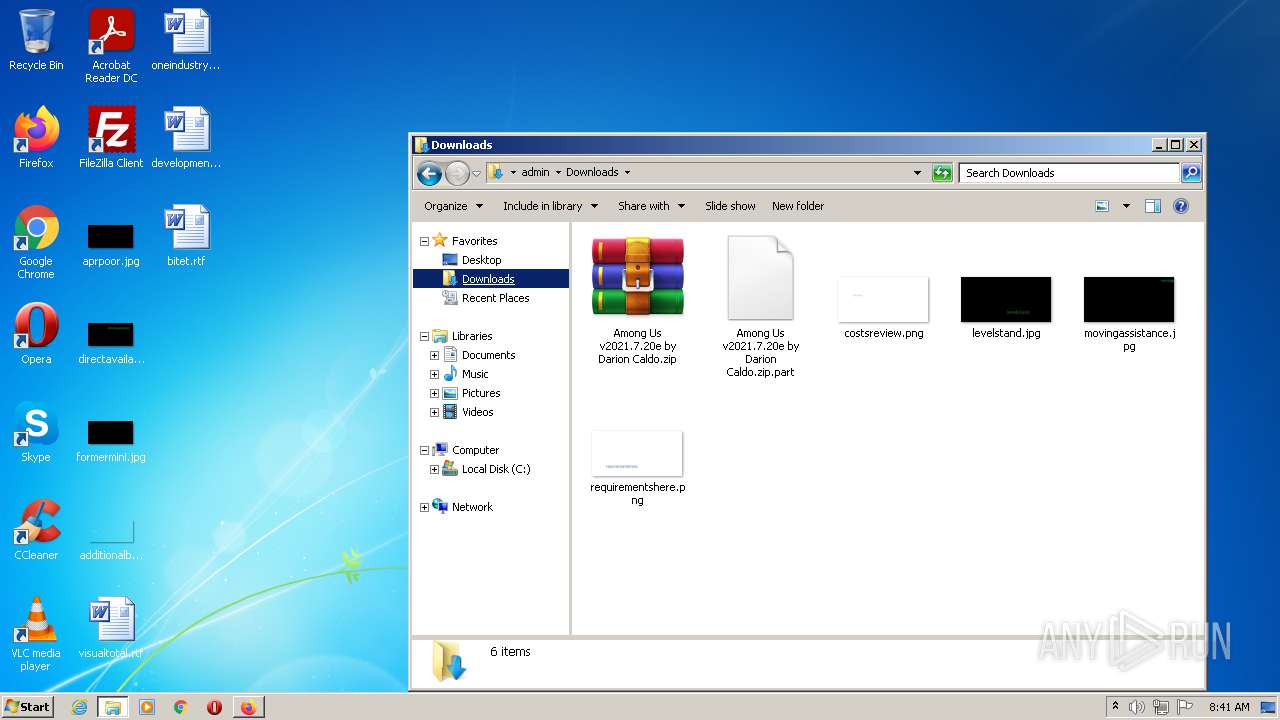1280x720 pixels.
Task: Click the Search Downloads field
Action: tap(1069, 173)
